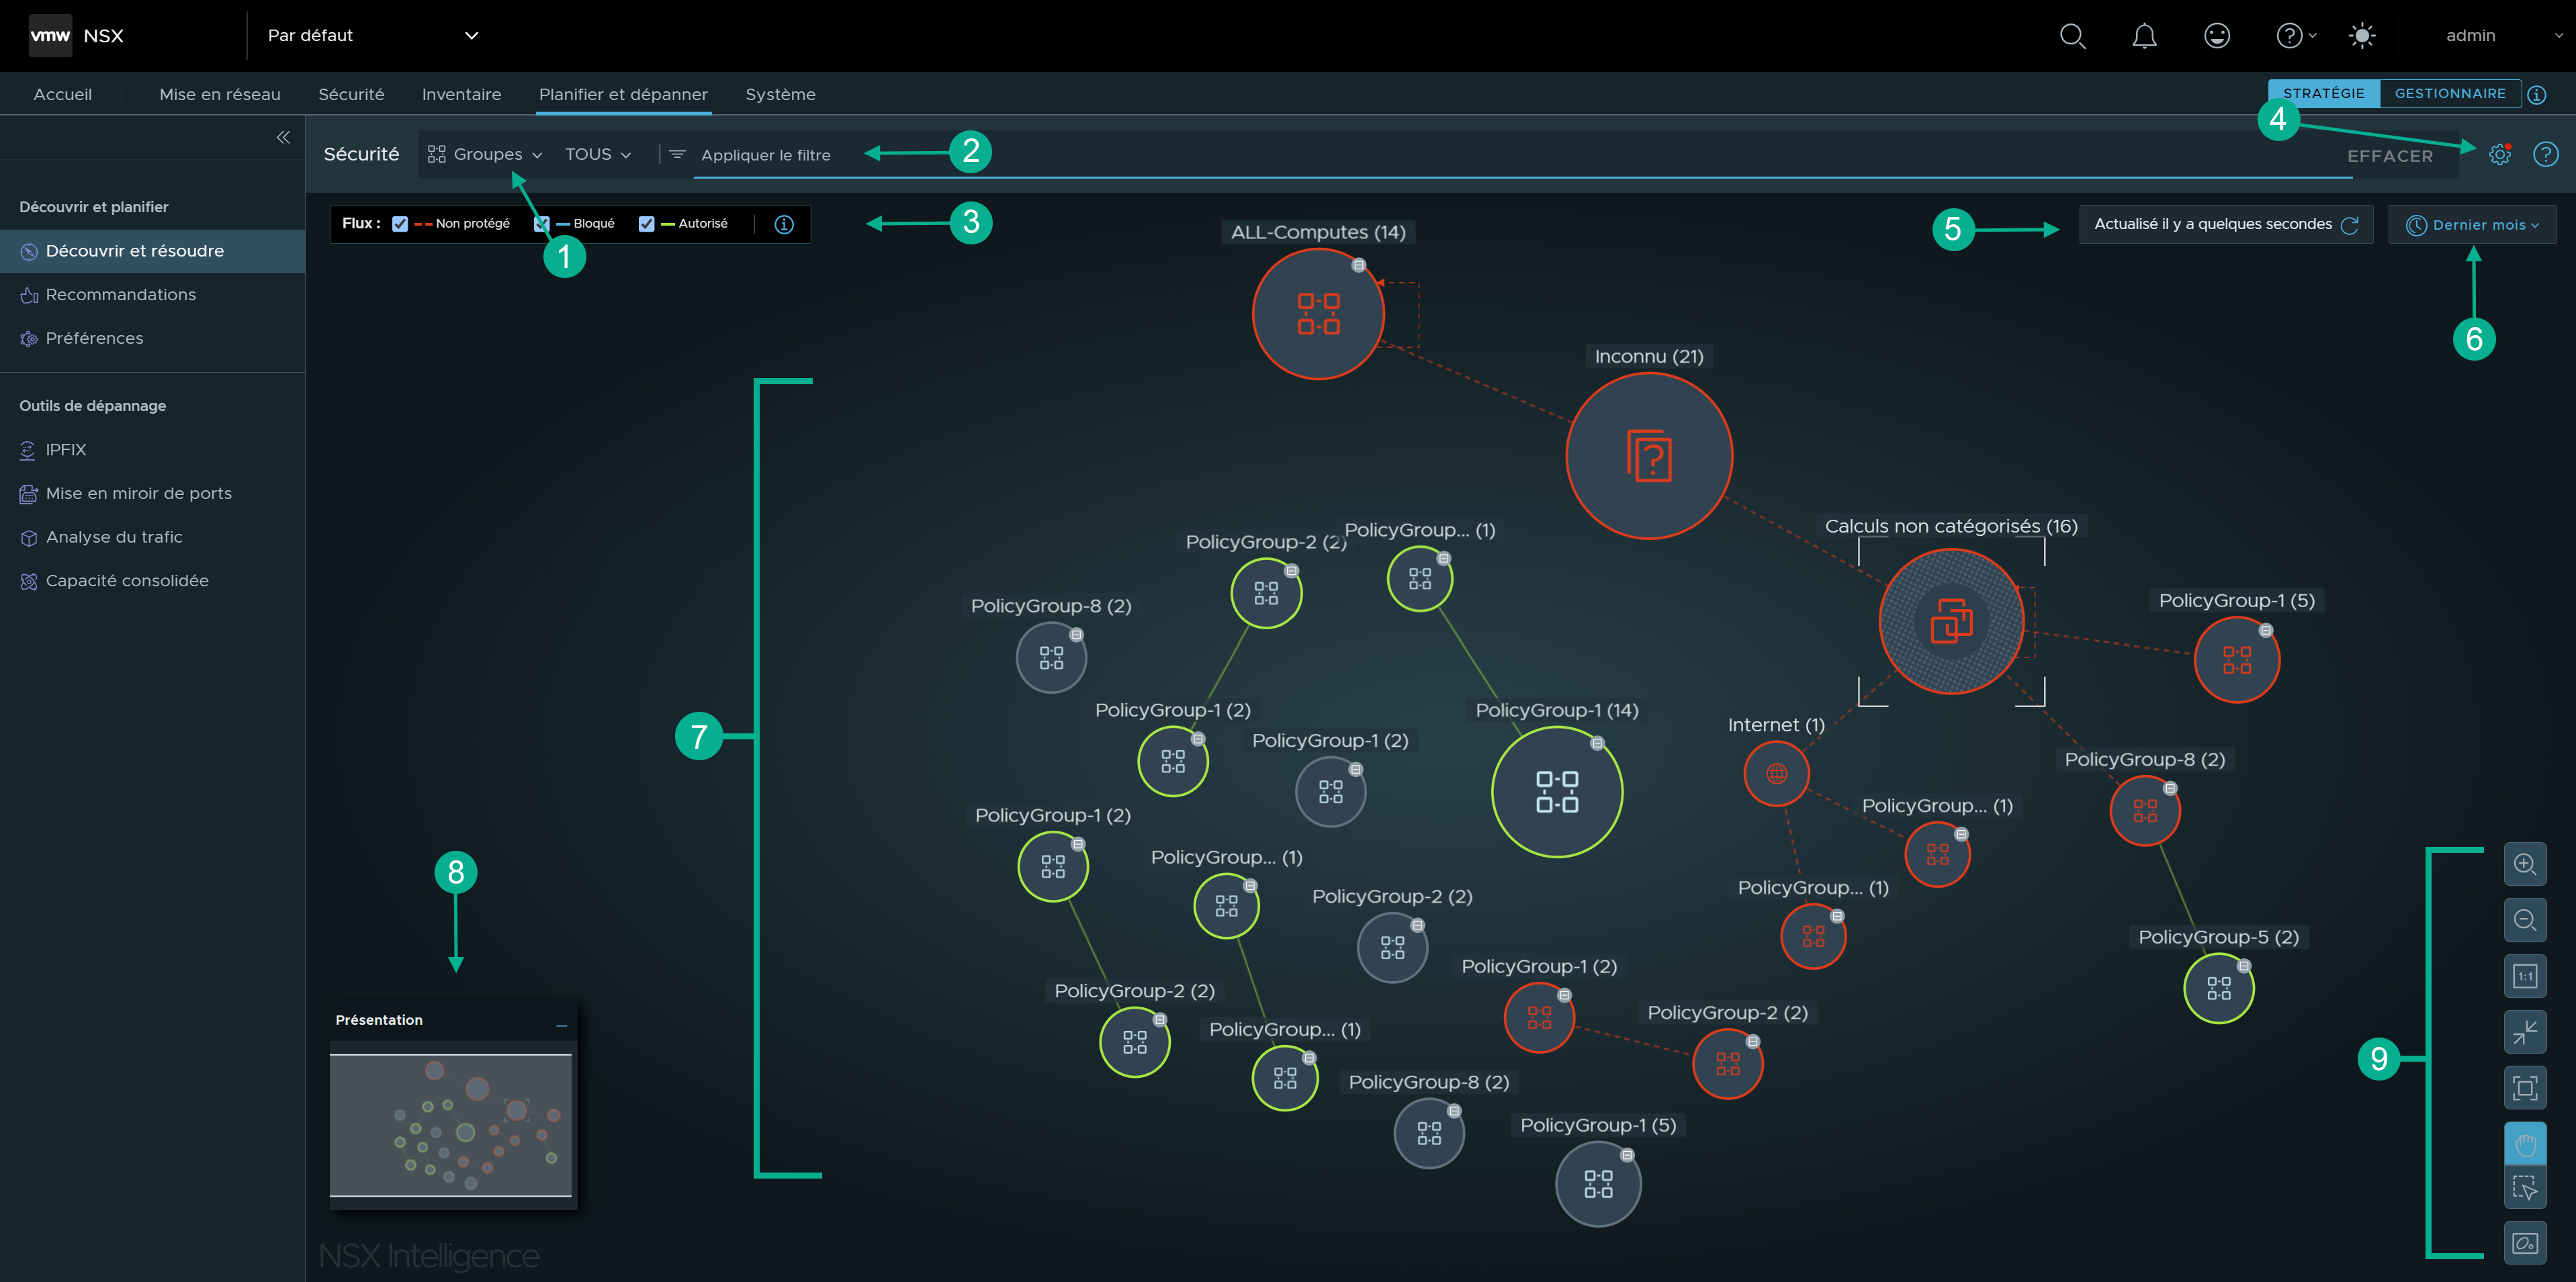Toggle the Autorisé flux checkbox
2576x1282 pixels.
pos(647,224)
